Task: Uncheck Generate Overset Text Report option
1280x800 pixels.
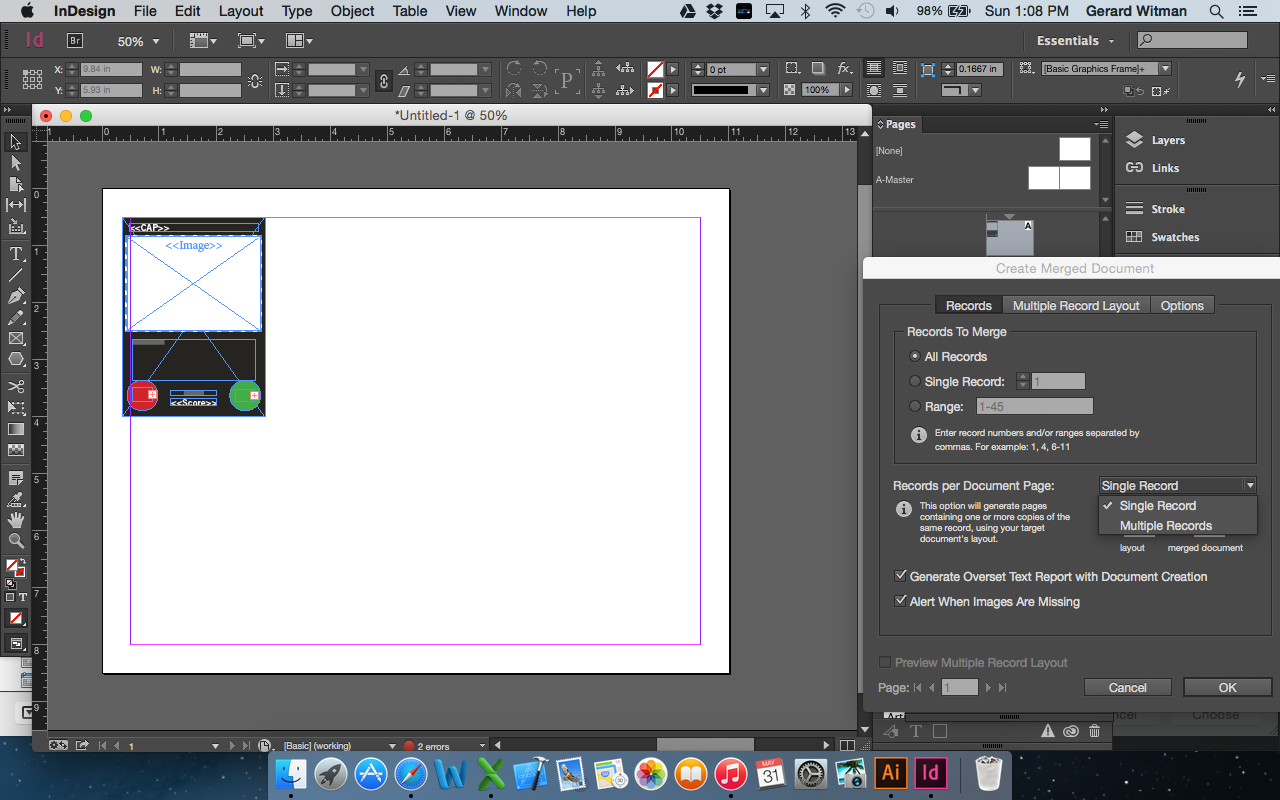Action: [x=901, y=575]
